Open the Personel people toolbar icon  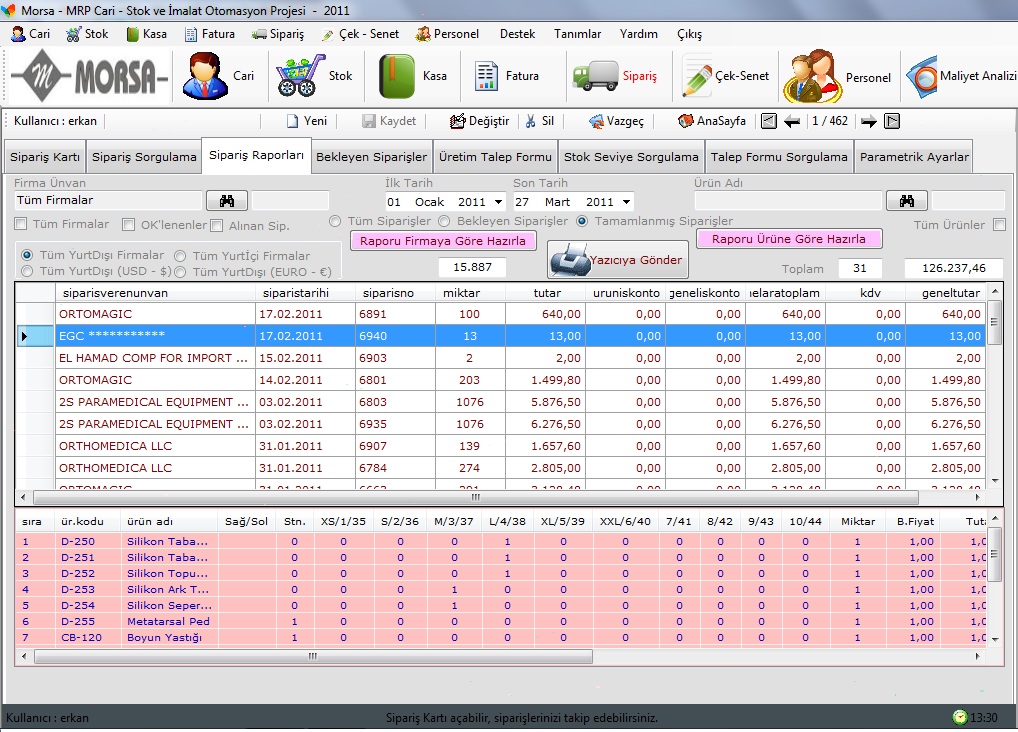coord(812,77)
